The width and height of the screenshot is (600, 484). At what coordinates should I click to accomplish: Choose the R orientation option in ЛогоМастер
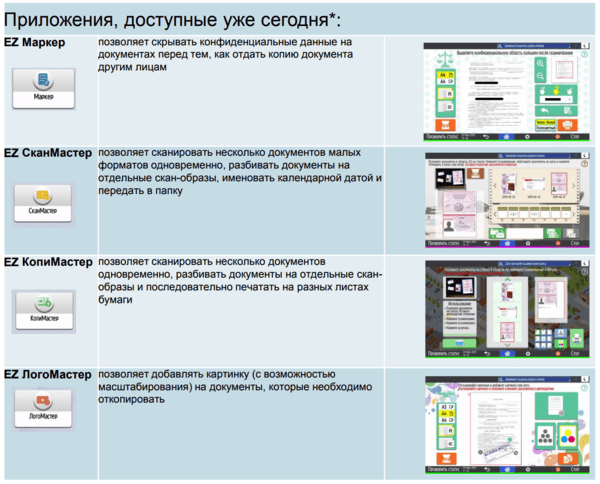[447, 431]
